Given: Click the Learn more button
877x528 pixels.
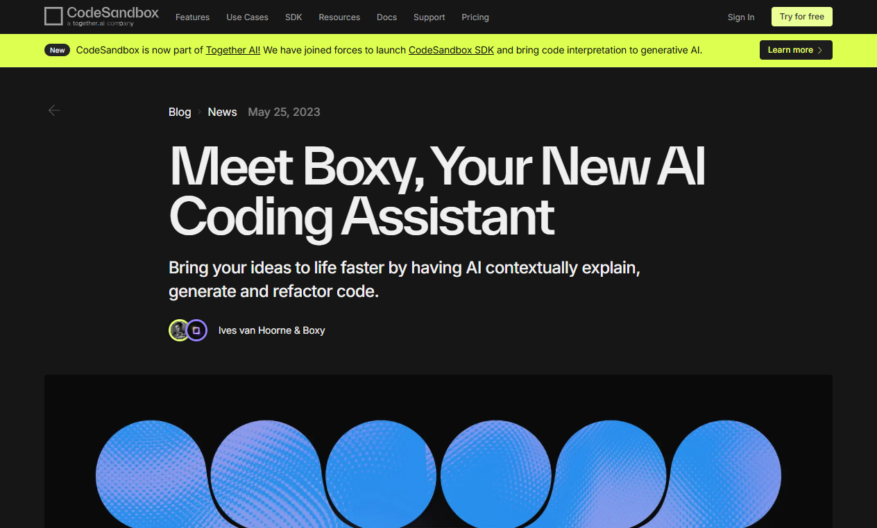Looking at the screenshot, I should click(x=795, y=50).
